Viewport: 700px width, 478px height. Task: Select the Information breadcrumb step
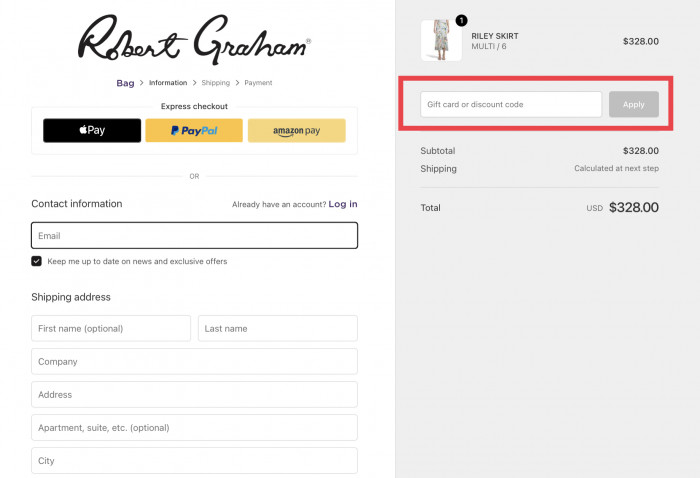168,83
